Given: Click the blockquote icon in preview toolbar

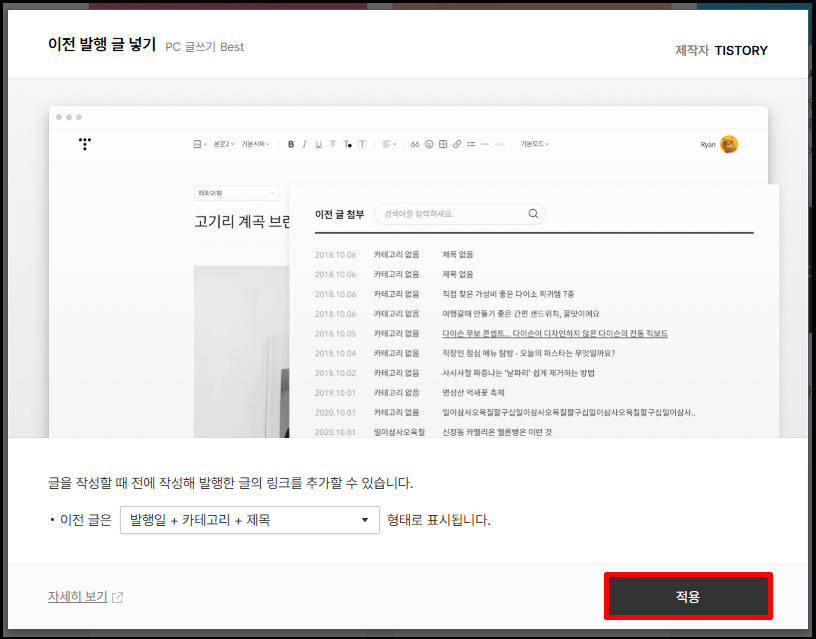Looking at the screenshot, I should [x=415, y=144].
